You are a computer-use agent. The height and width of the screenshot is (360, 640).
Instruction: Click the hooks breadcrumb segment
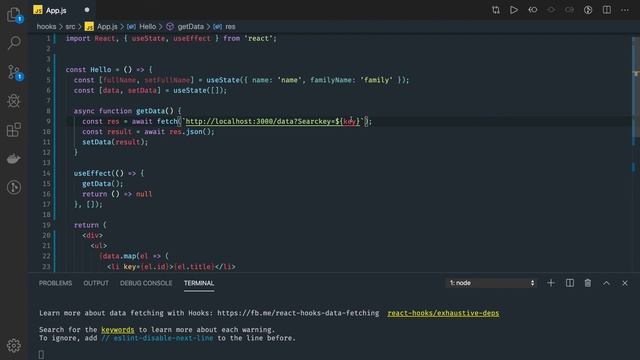pyautogui.click(x=47, y=27)
